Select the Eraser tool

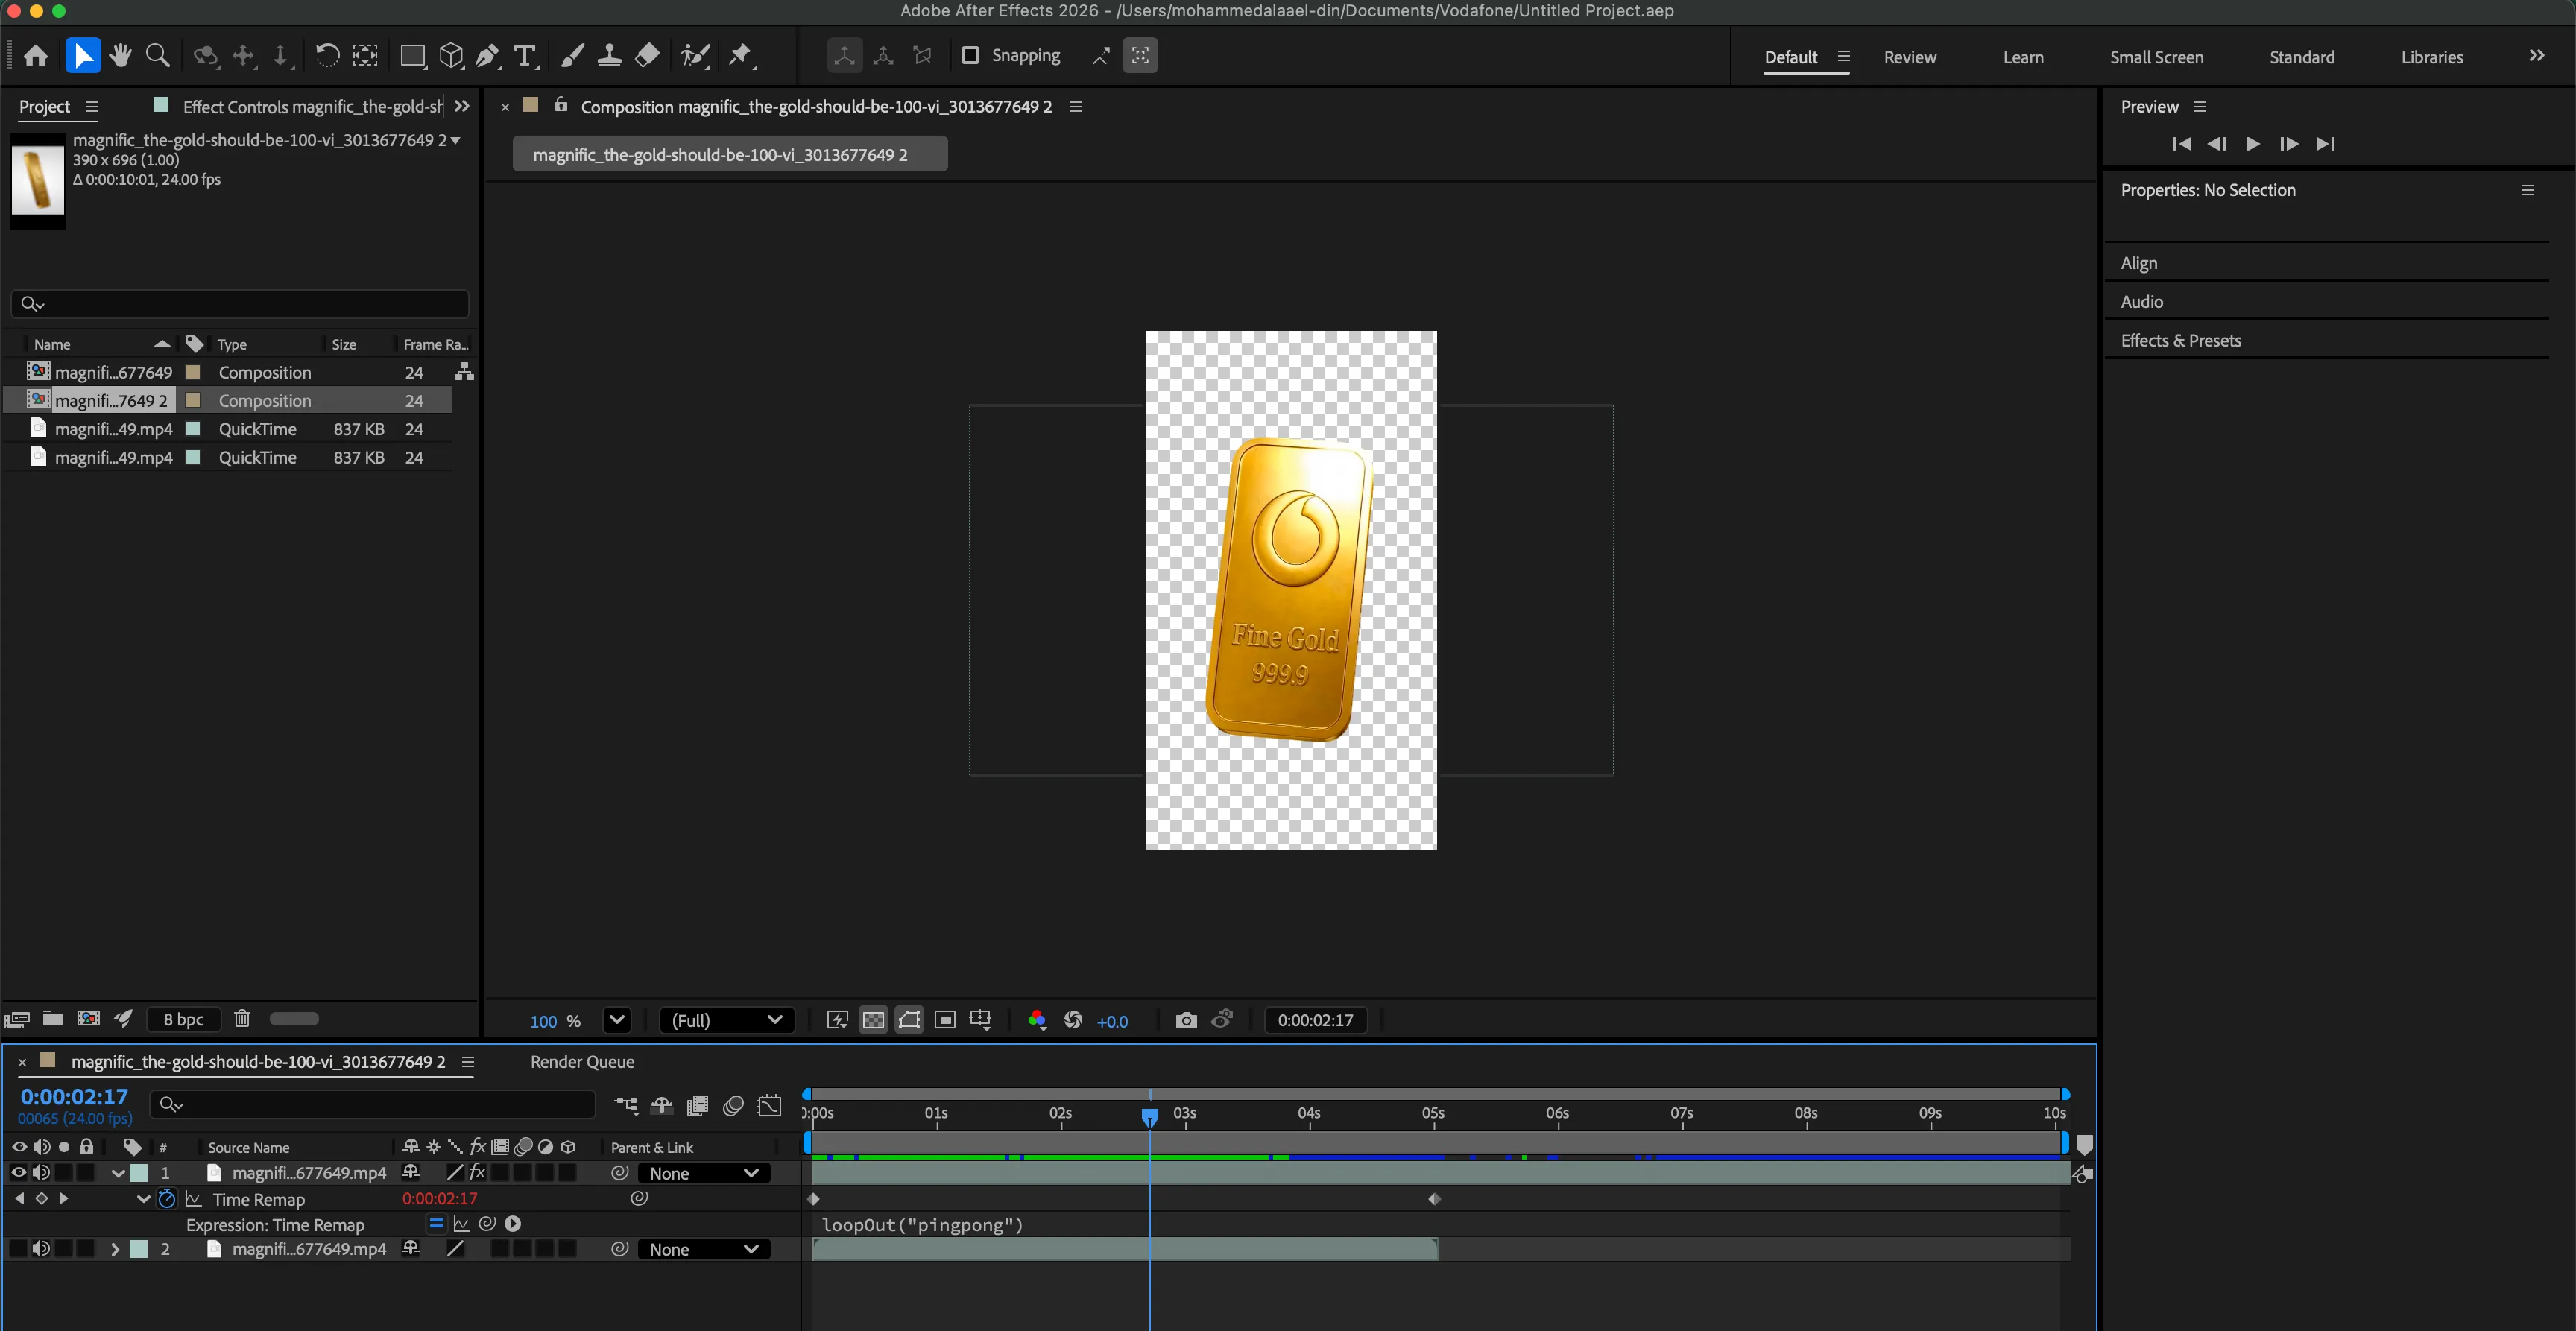[647, 56]
